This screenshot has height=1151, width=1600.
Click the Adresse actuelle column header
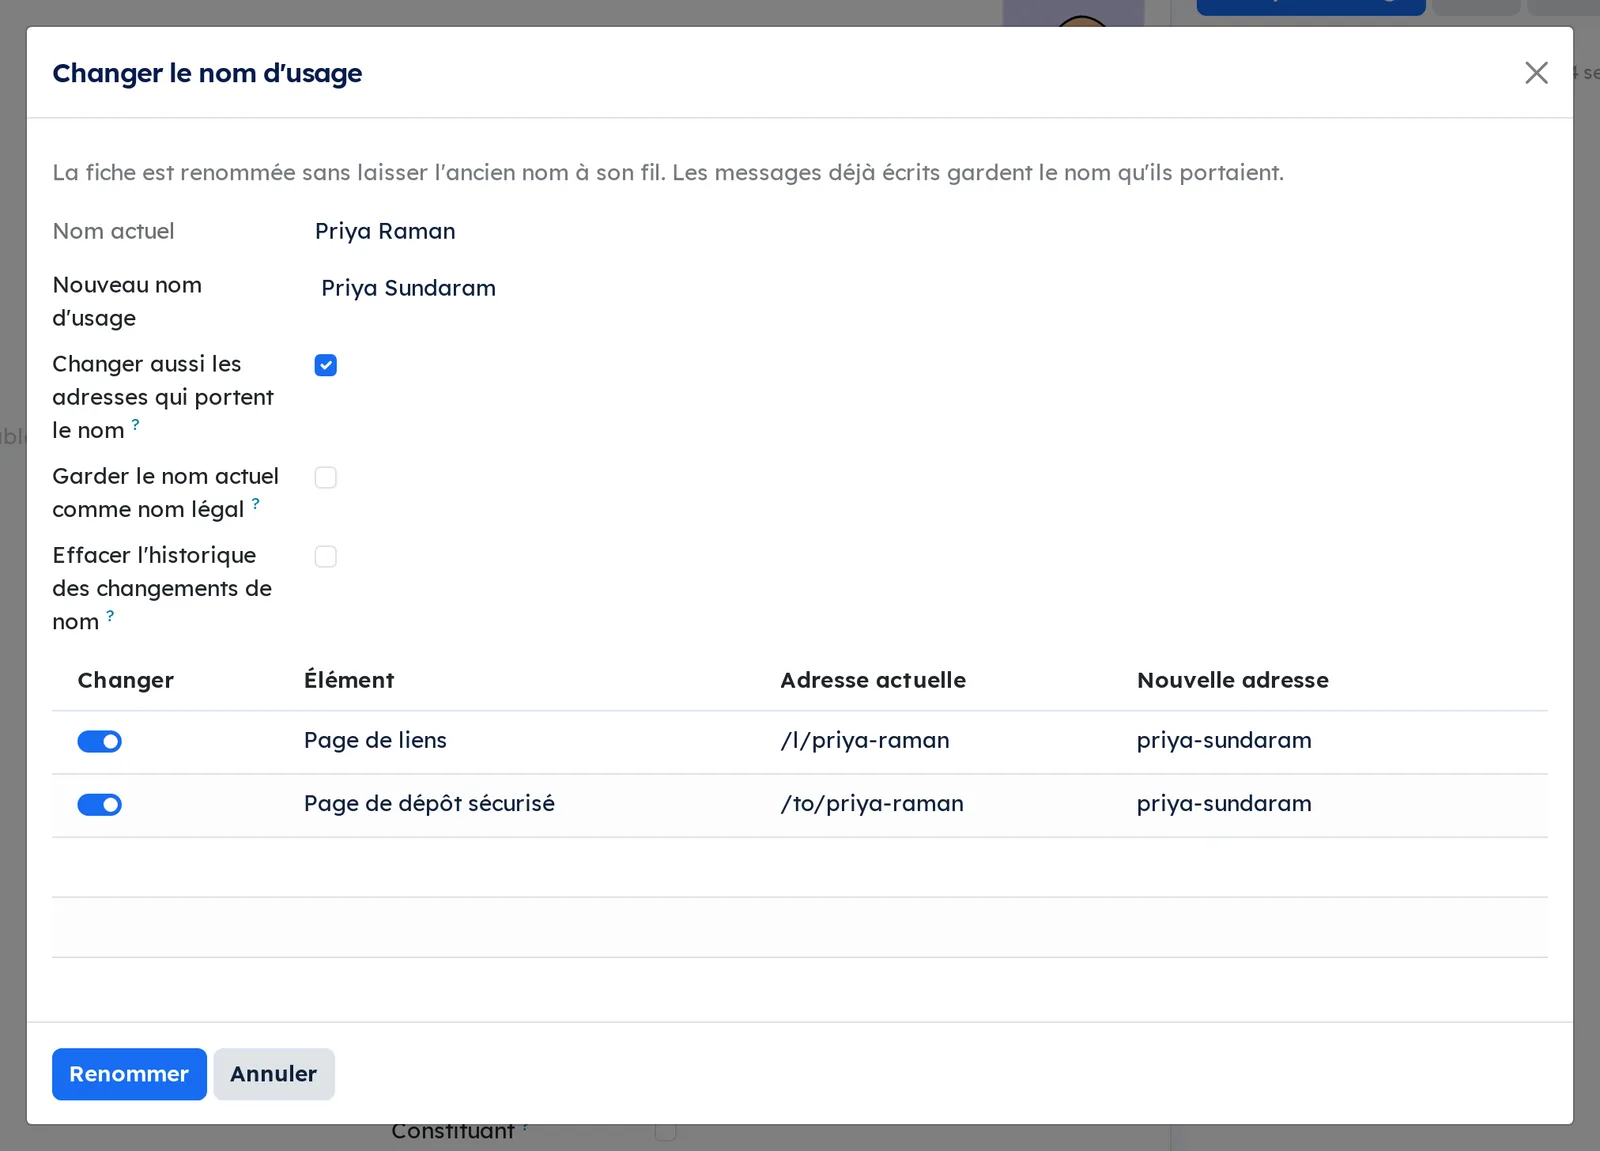pyautogui.click(x=873, y=680)
